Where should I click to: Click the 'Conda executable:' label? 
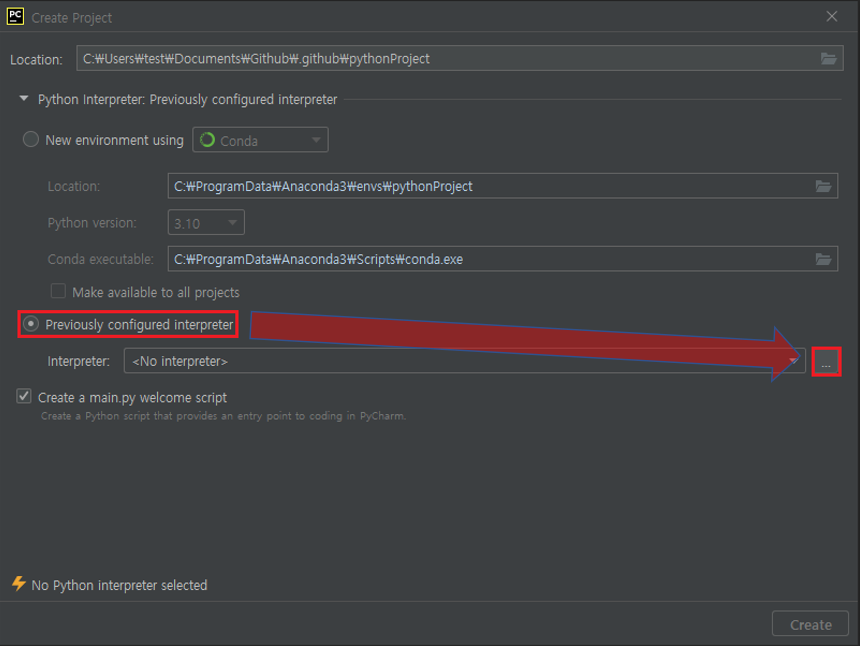click(100, 259)
